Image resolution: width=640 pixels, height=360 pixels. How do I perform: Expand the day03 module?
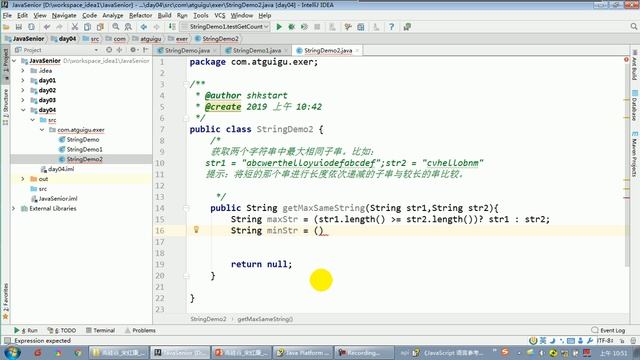[23, 100]
